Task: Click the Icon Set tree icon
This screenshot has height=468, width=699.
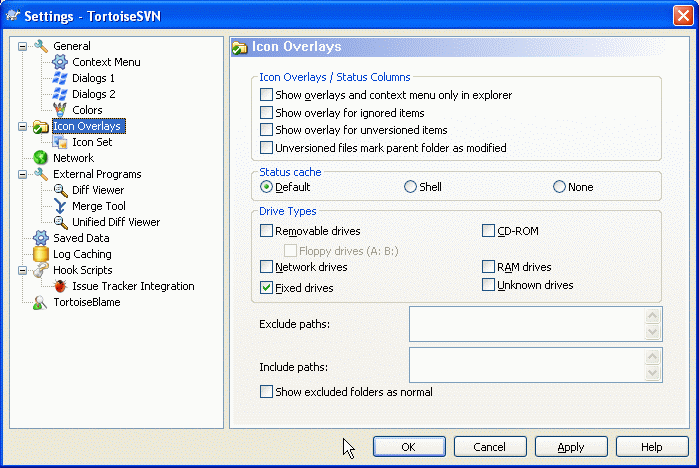Action: 60,142
